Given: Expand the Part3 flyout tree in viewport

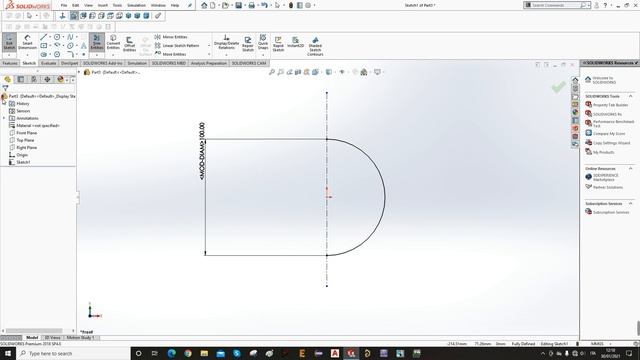Looking at the screenshot, I should click(79, 72).
